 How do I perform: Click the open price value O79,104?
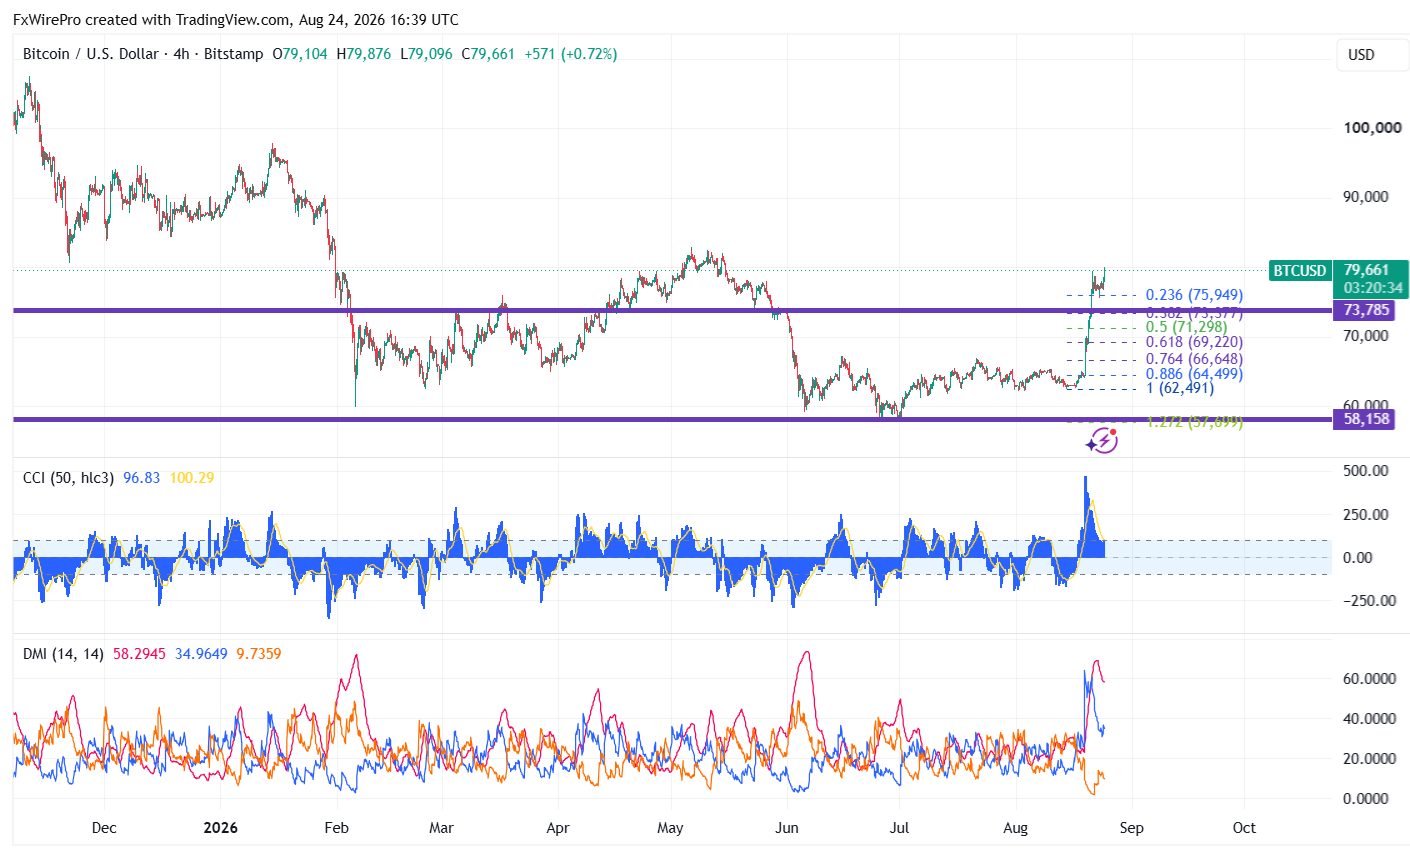pyautogui.click(x=300, y=54)
